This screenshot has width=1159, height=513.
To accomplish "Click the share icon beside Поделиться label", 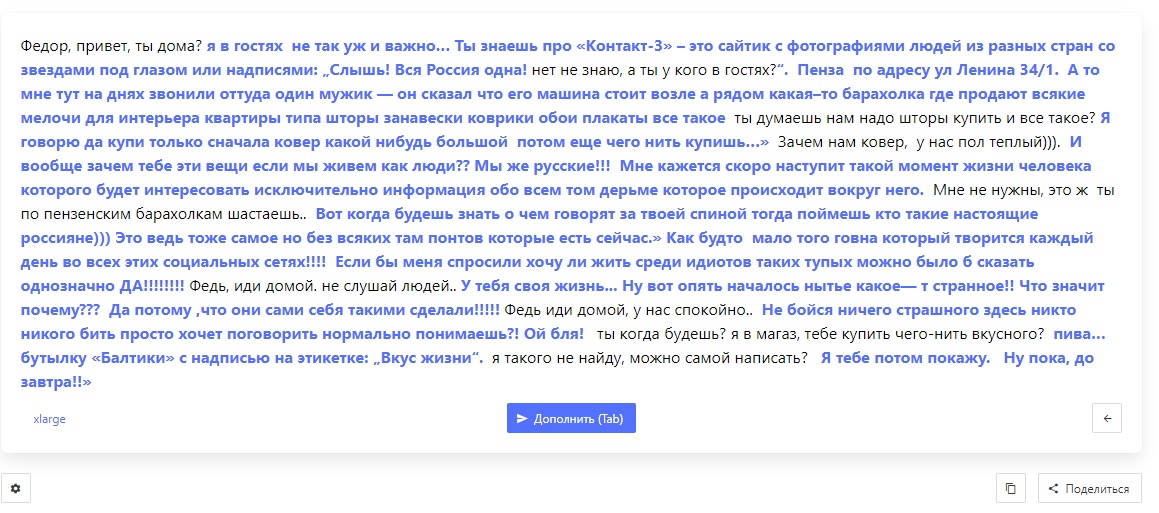I will coord(1053,489).
